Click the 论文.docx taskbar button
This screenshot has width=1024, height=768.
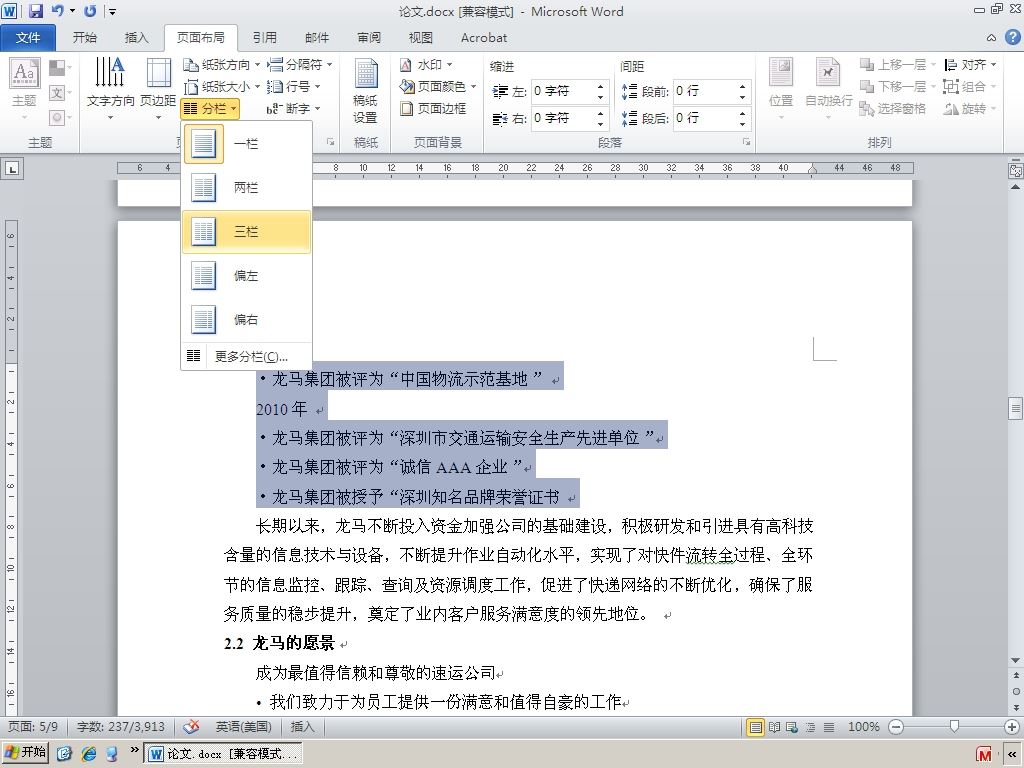(223, 754)
